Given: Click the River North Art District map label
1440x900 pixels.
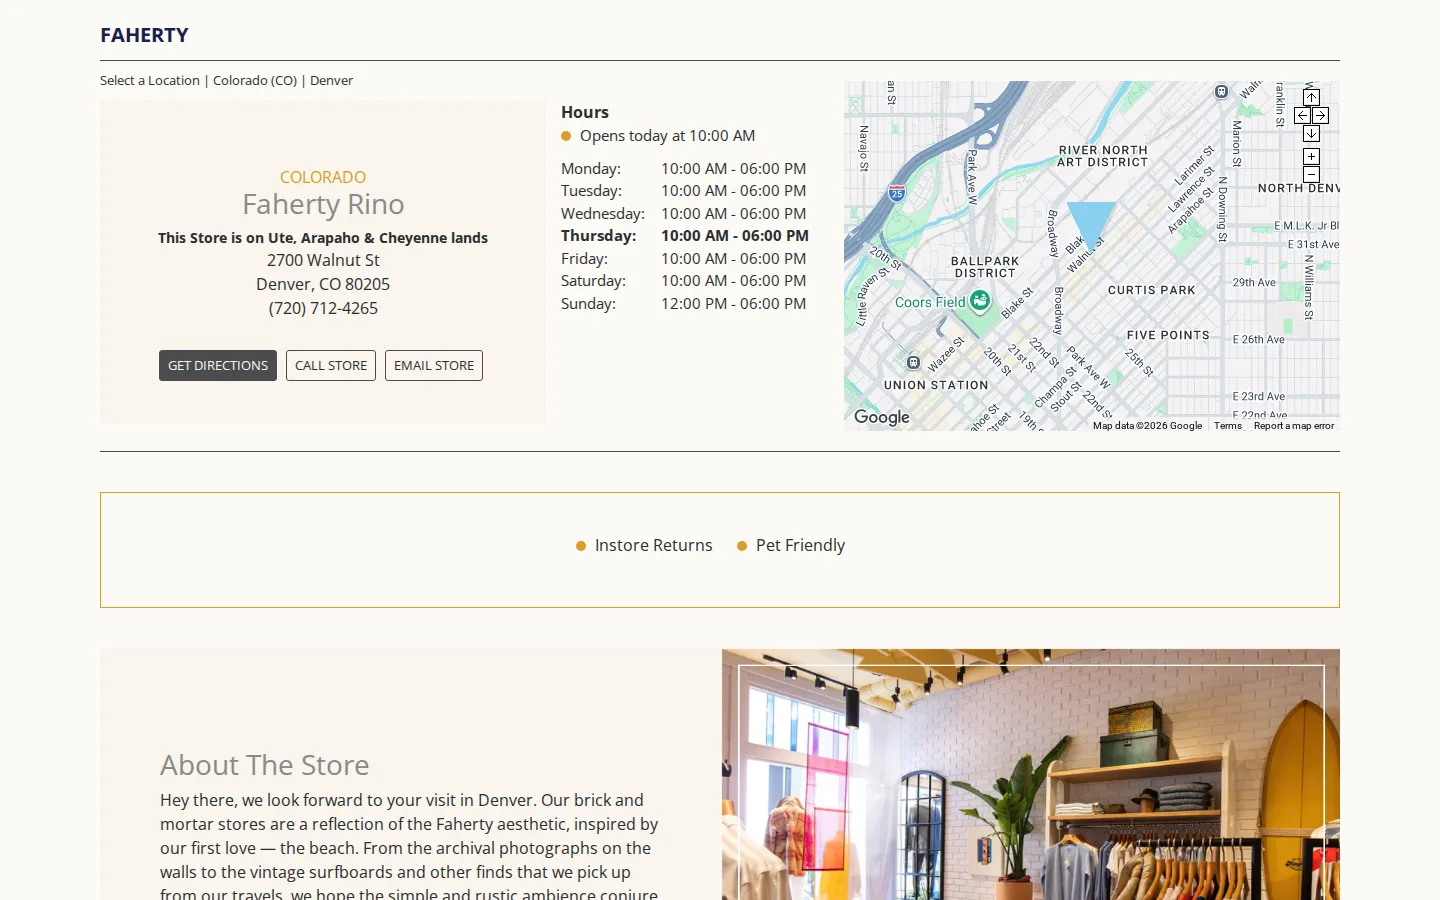Looking at the screenshot, I should point(1103,156).
